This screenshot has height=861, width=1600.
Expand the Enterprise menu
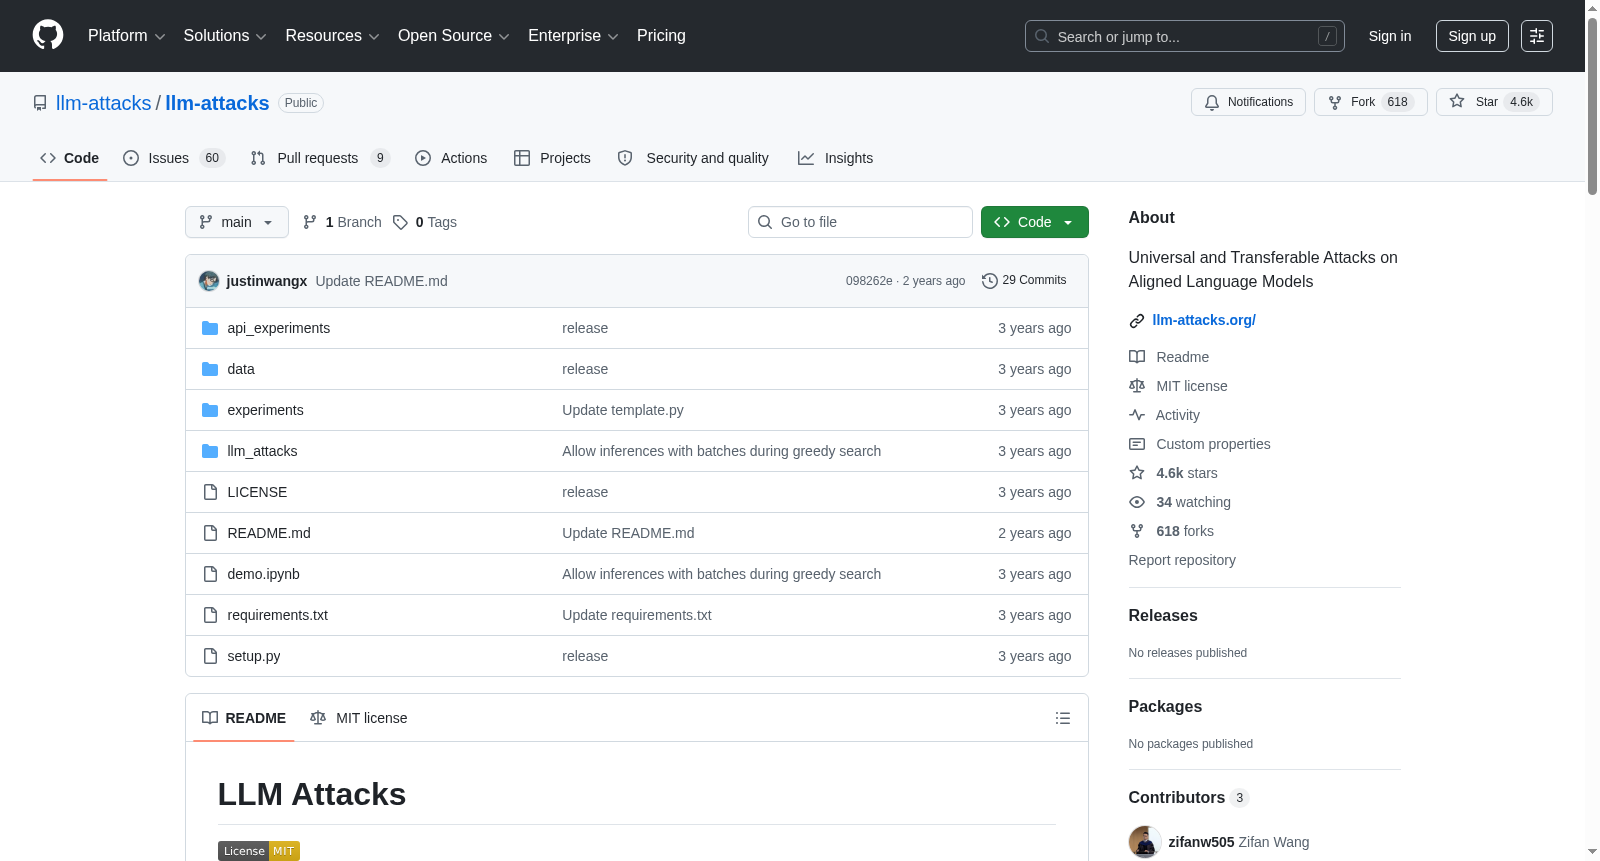573,36
